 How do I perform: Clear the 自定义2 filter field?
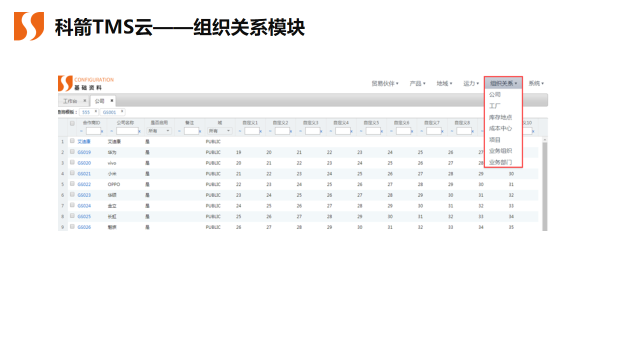point(291,131)
